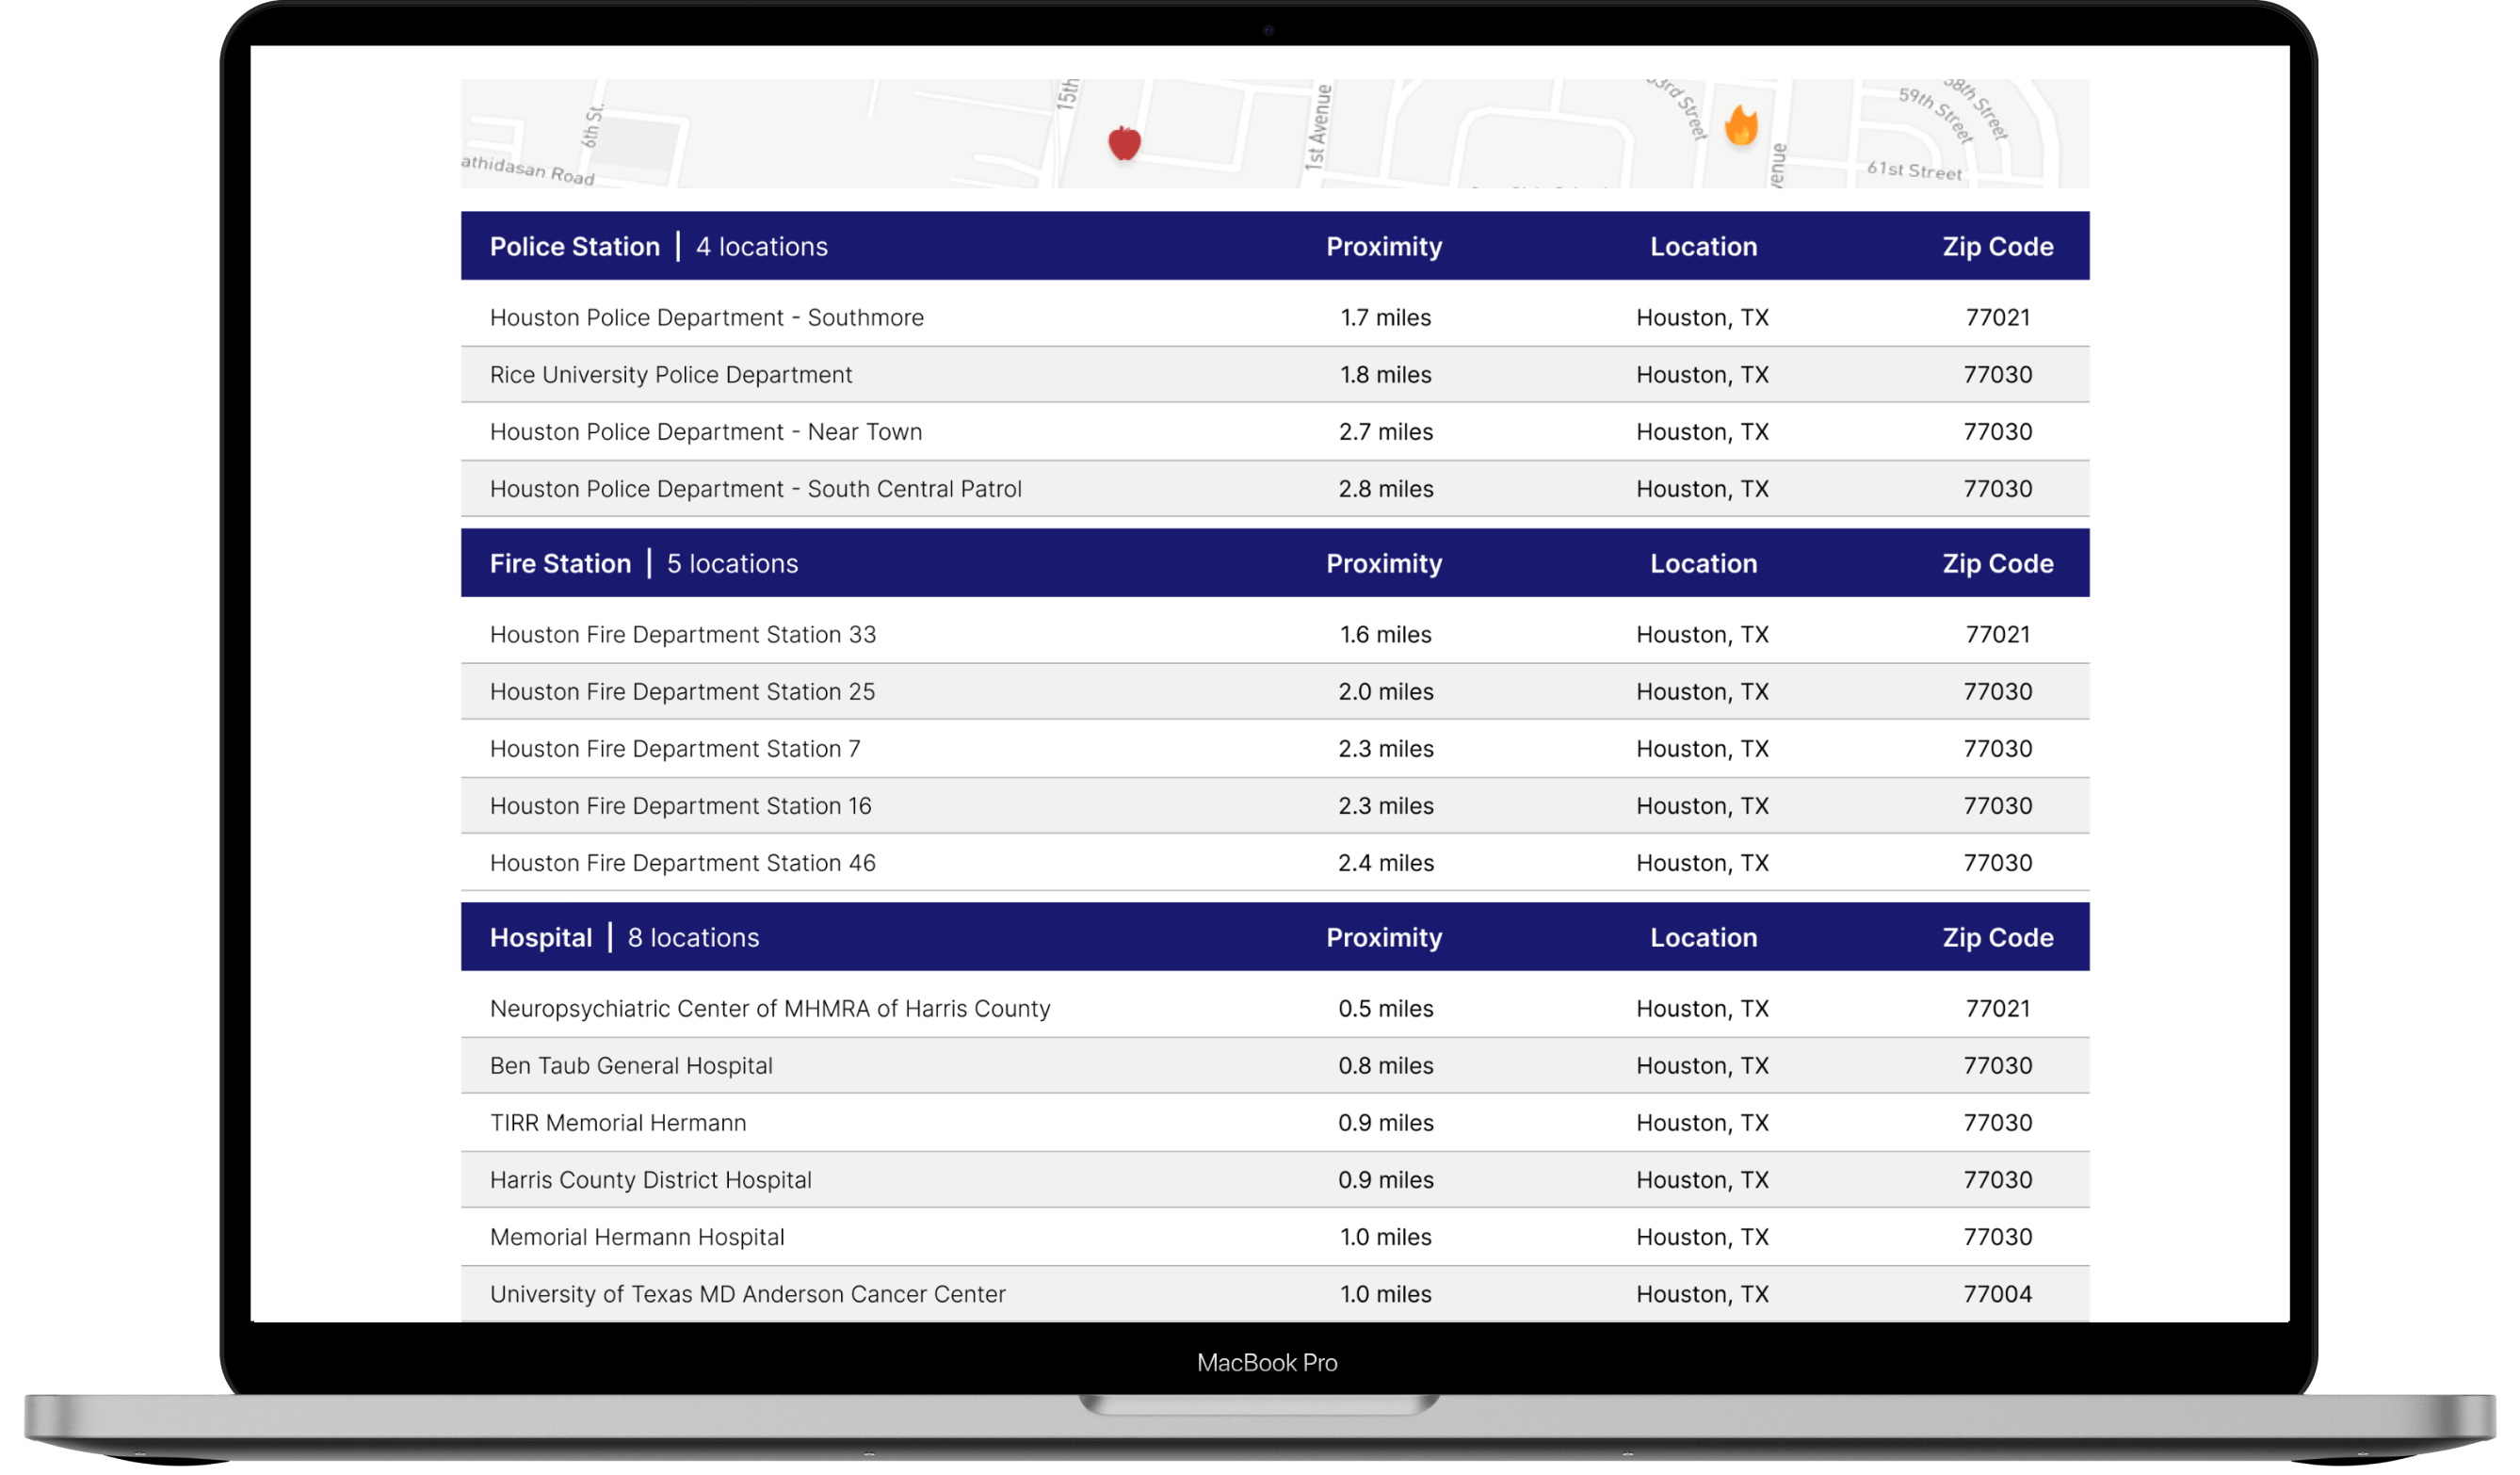
Task: Select Houston Police Department - Southmore row
Action: (x=1274, y=317)
